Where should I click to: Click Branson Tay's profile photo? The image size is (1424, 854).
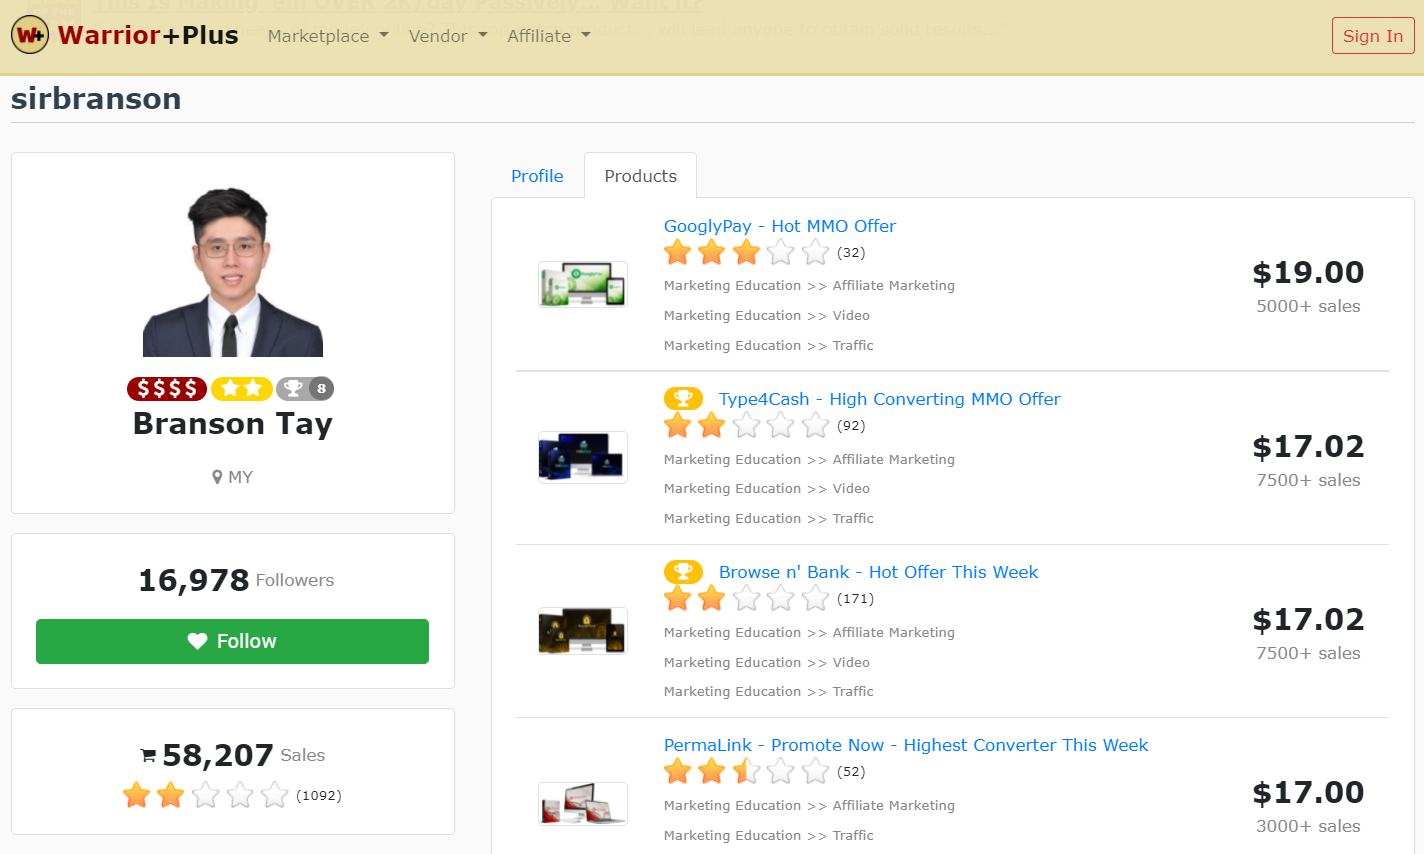pyautogui.click(x=233, y=271)
